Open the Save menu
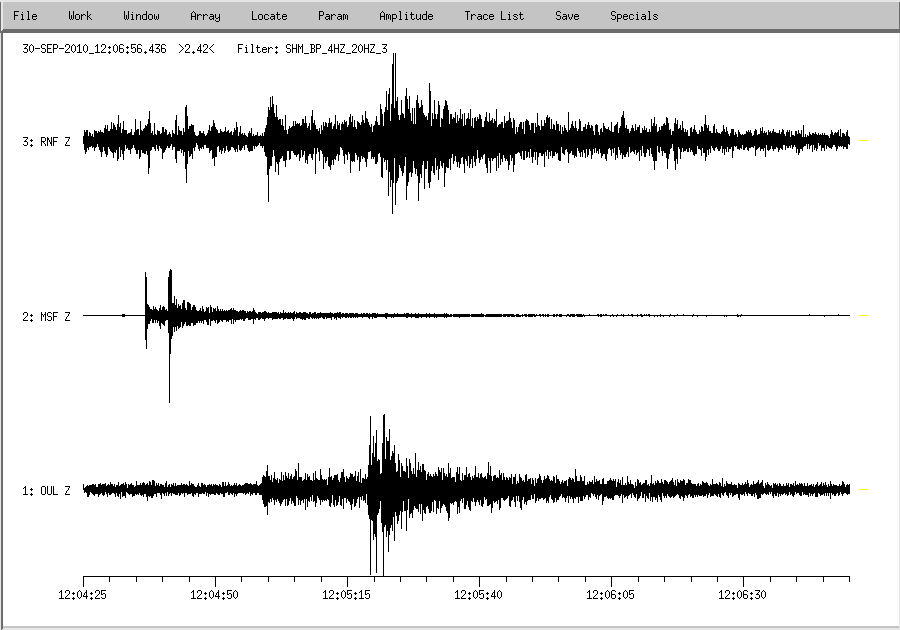The image size is (900, 630). [x=567, y=16]
